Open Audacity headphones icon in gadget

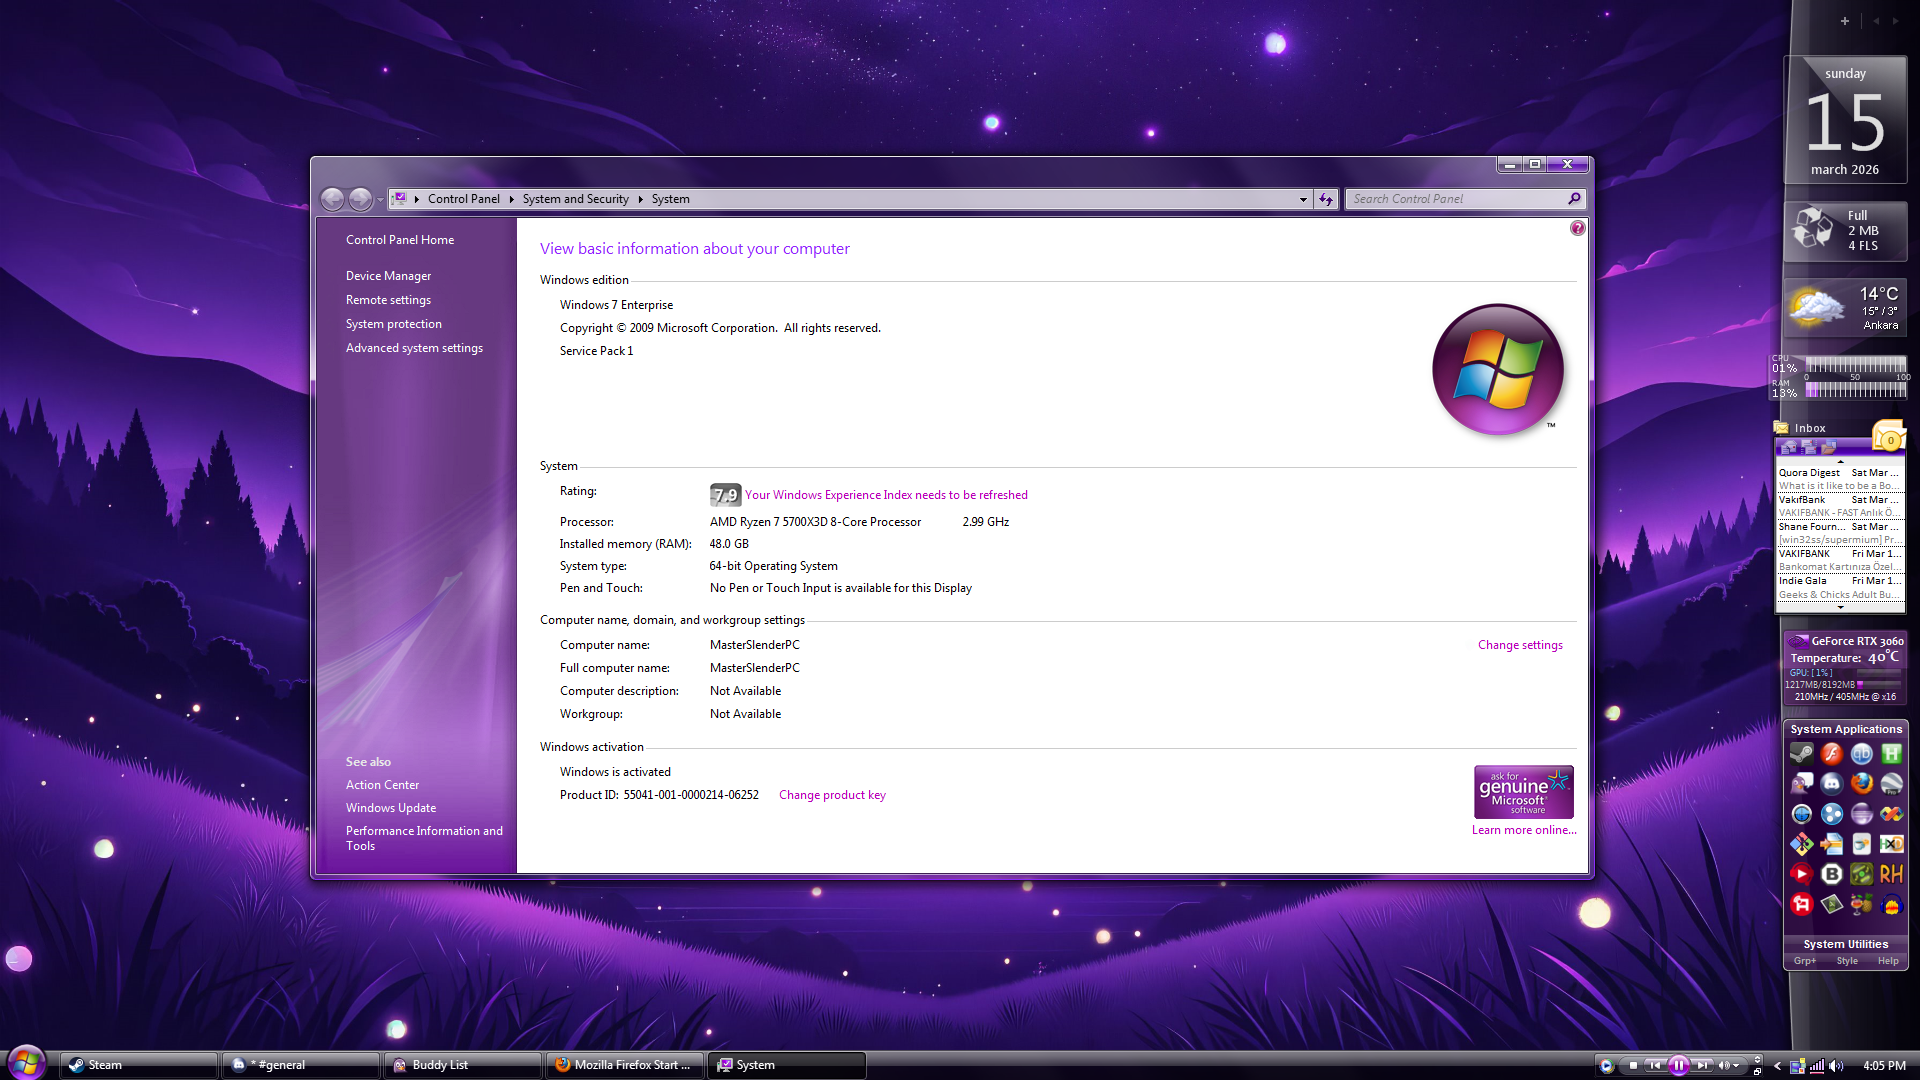pyautogui.click(x=1891, y=904)
